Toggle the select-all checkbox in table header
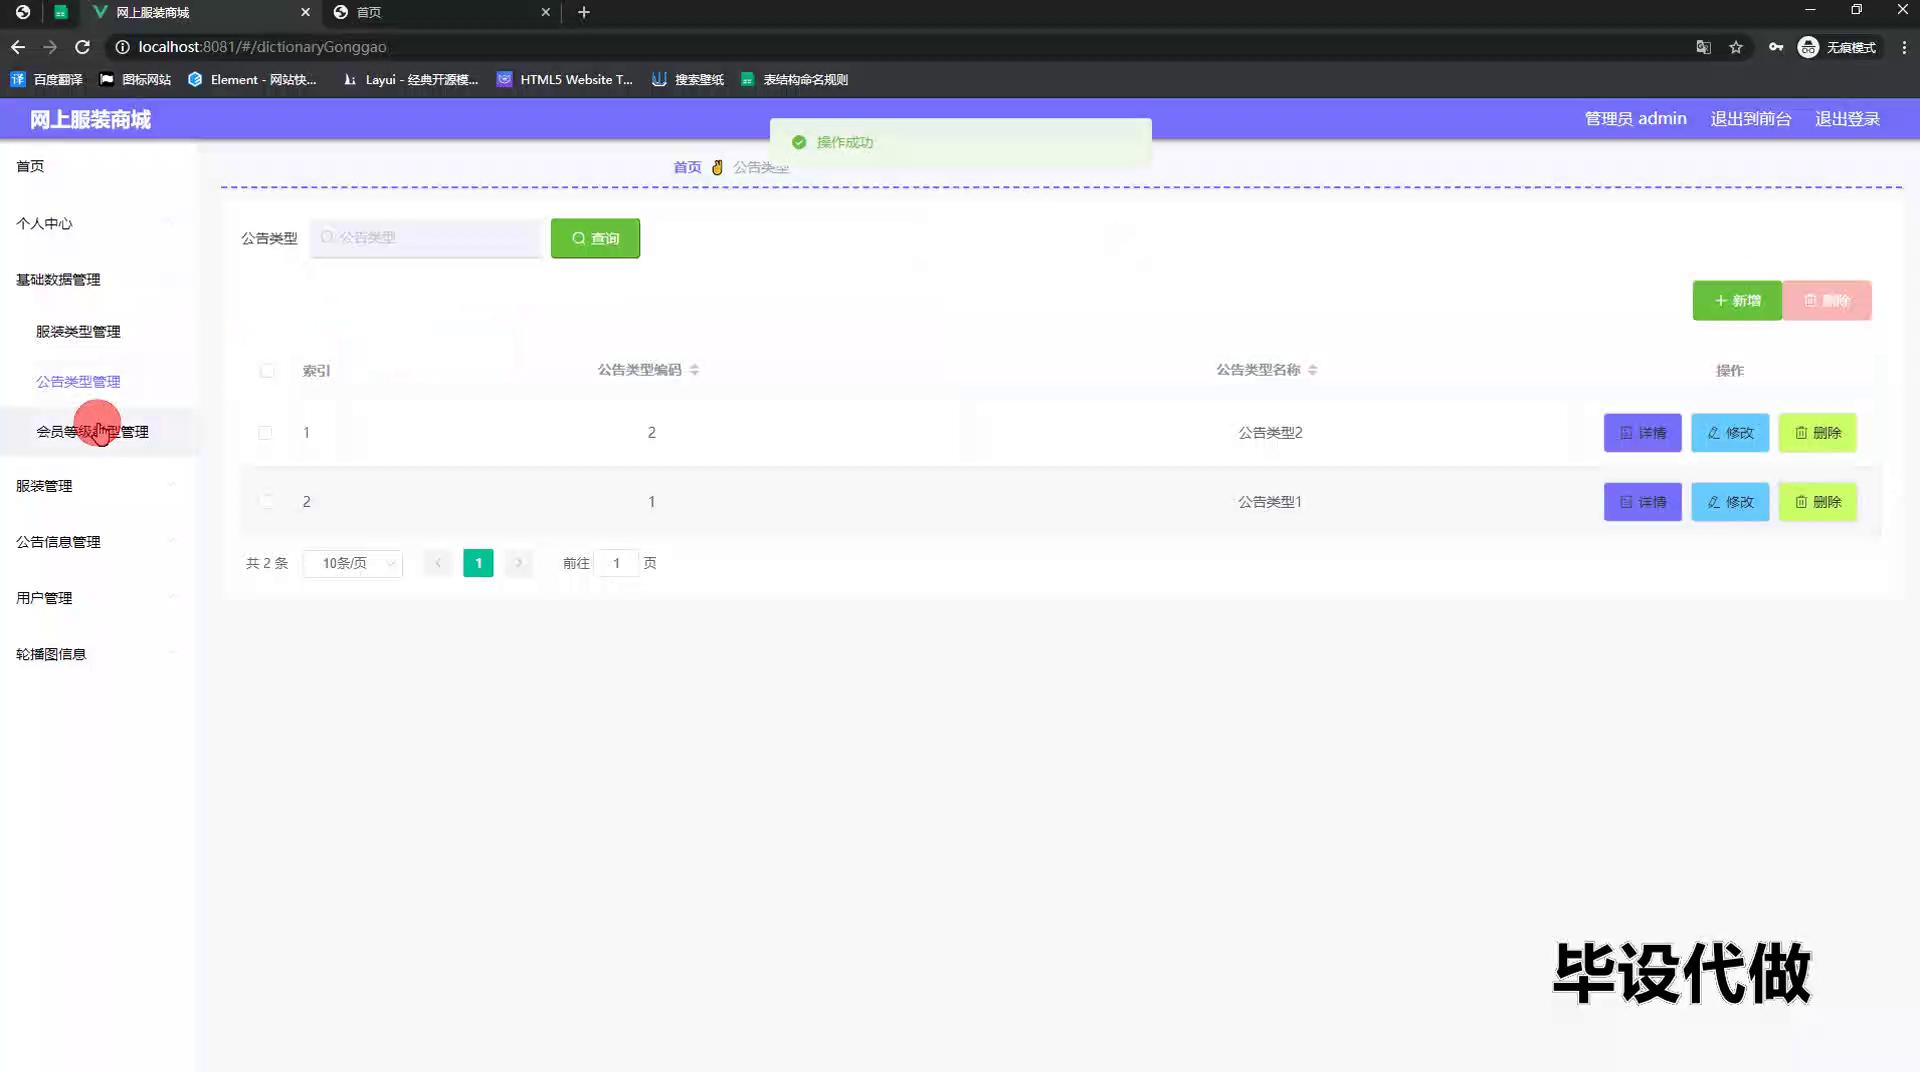This screenshot has width=1920, height=1072. 267,371
